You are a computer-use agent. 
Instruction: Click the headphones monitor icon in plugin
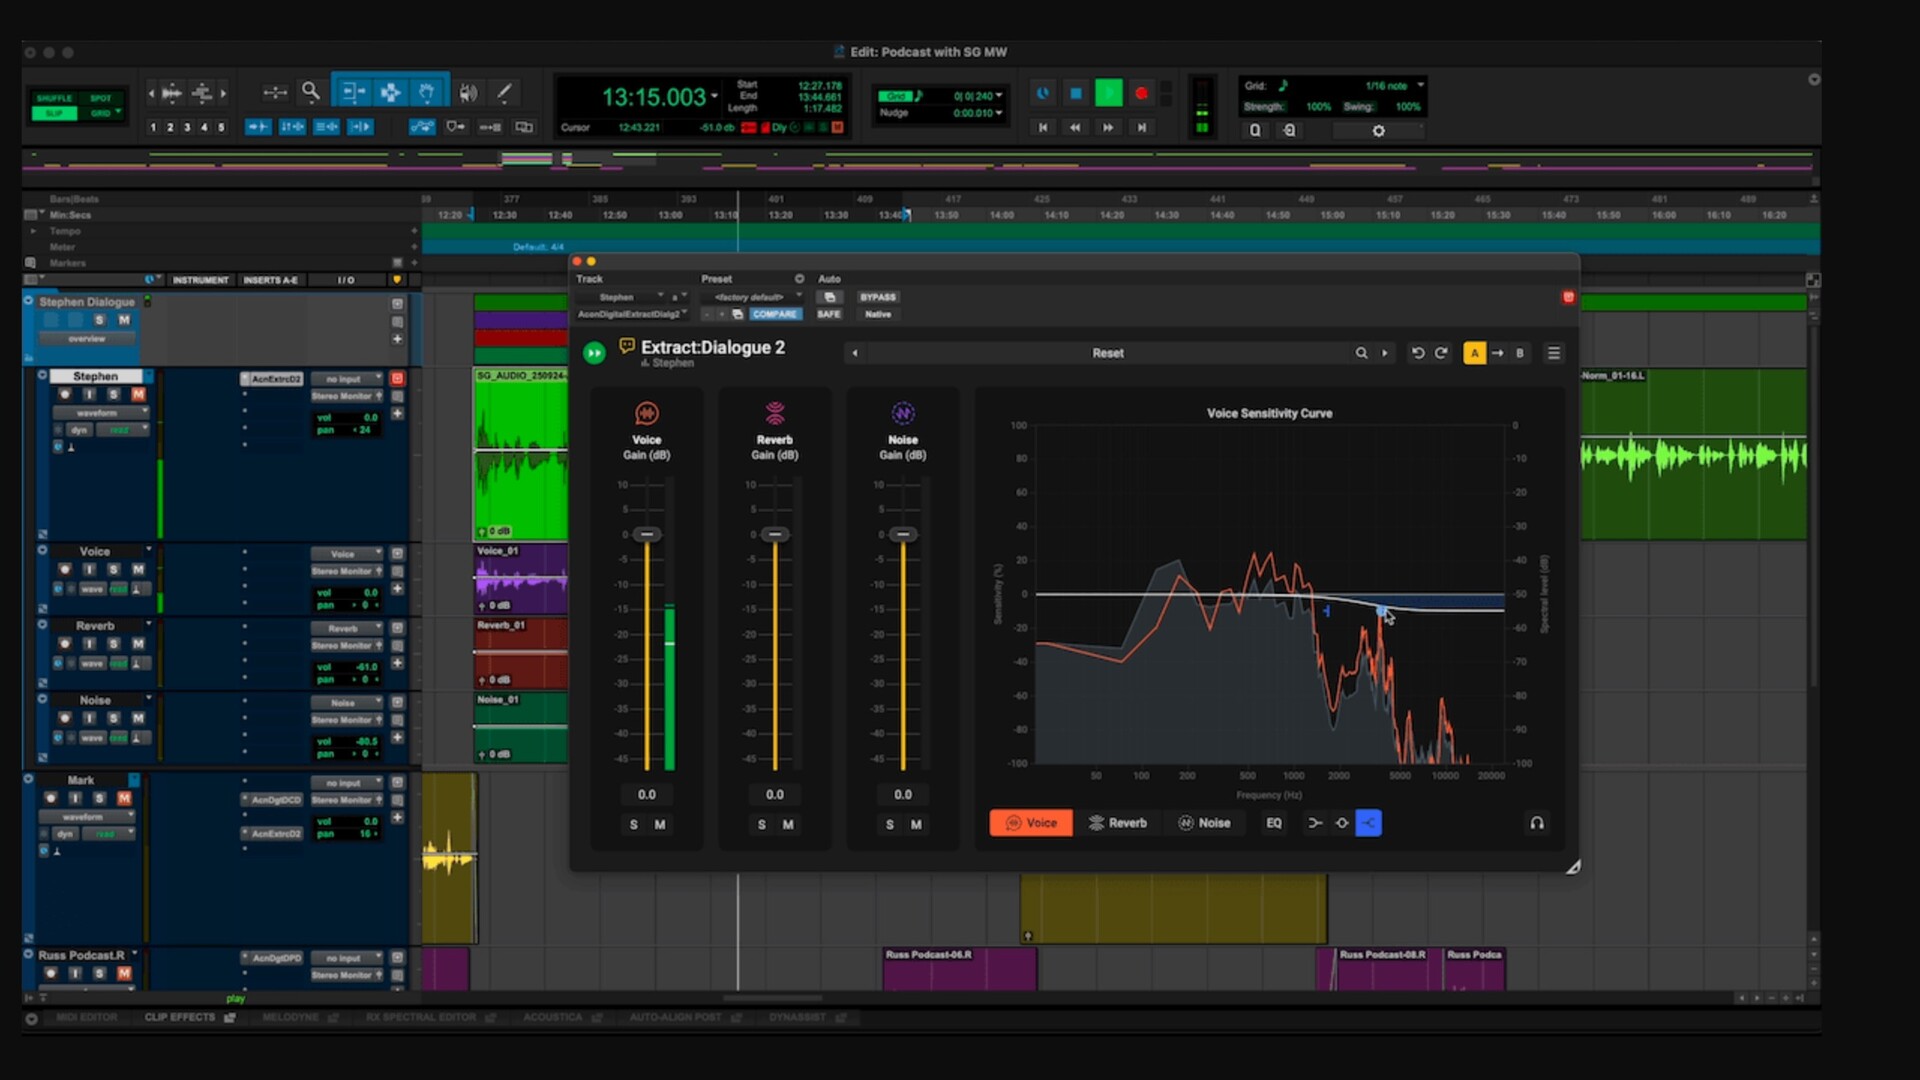[1537, 823]
